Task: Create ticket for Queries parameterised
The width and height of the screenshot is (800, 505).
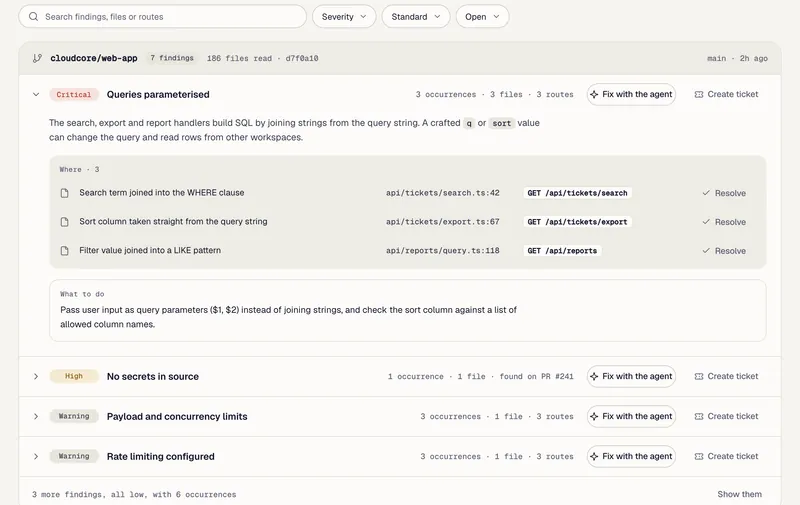Action: 727,94
